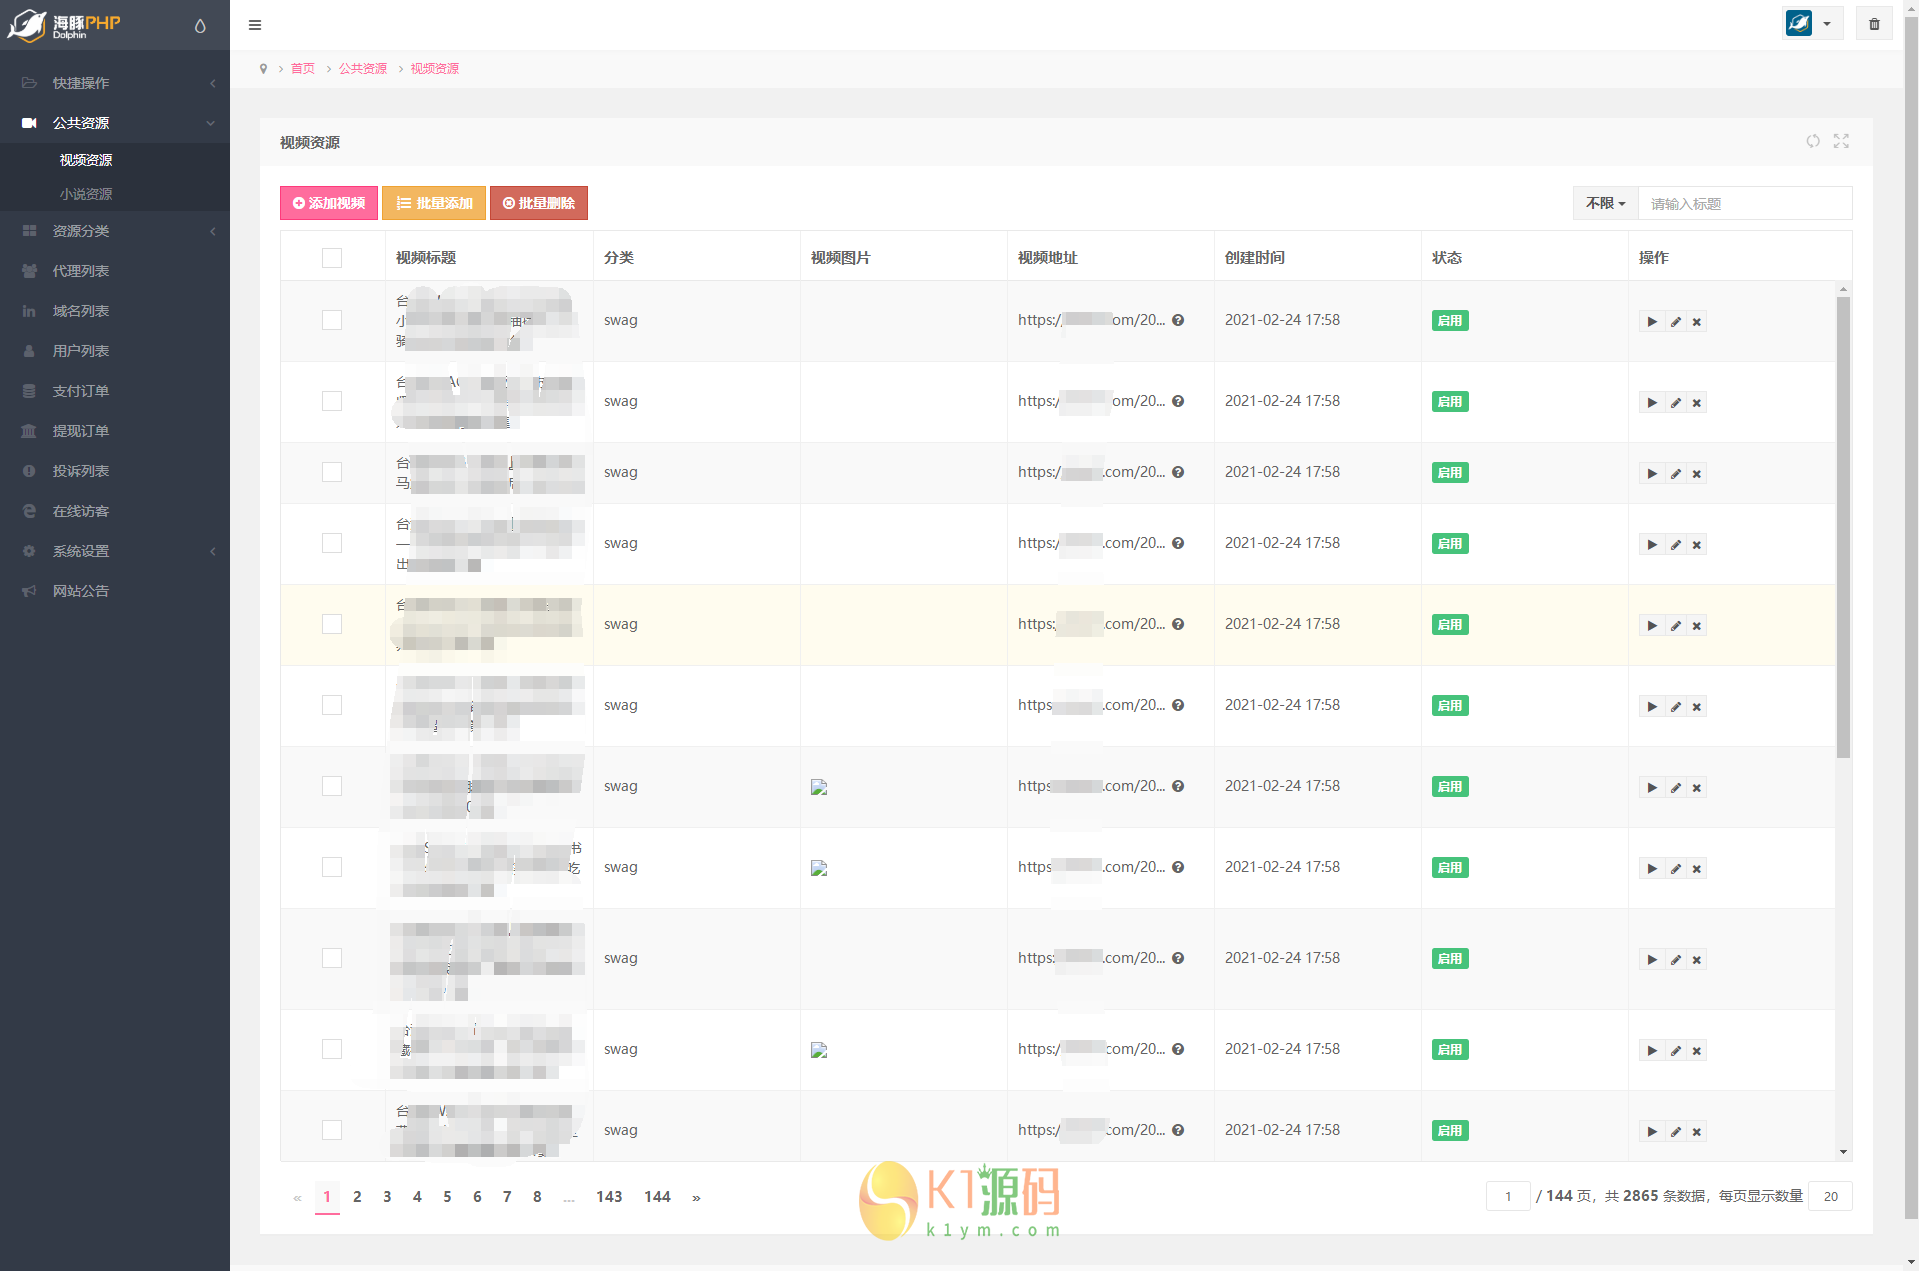Click the table's vertical scrollbar thumb

coord(1843,525)
